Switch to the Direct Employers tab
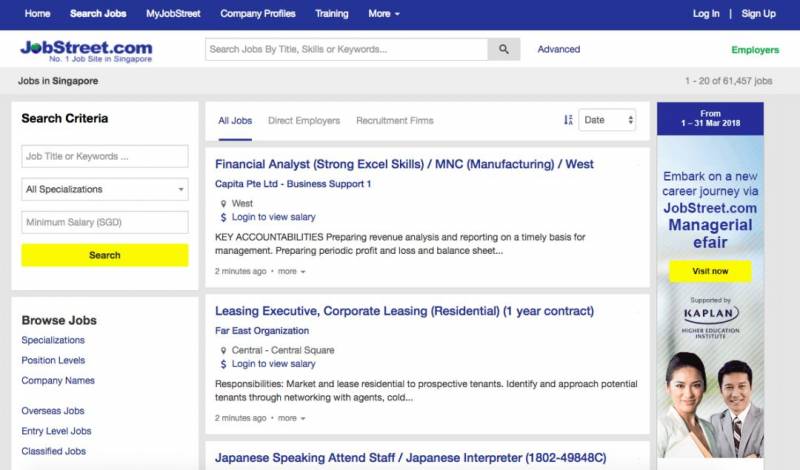 pyautogui.click(x=304, y=121)
